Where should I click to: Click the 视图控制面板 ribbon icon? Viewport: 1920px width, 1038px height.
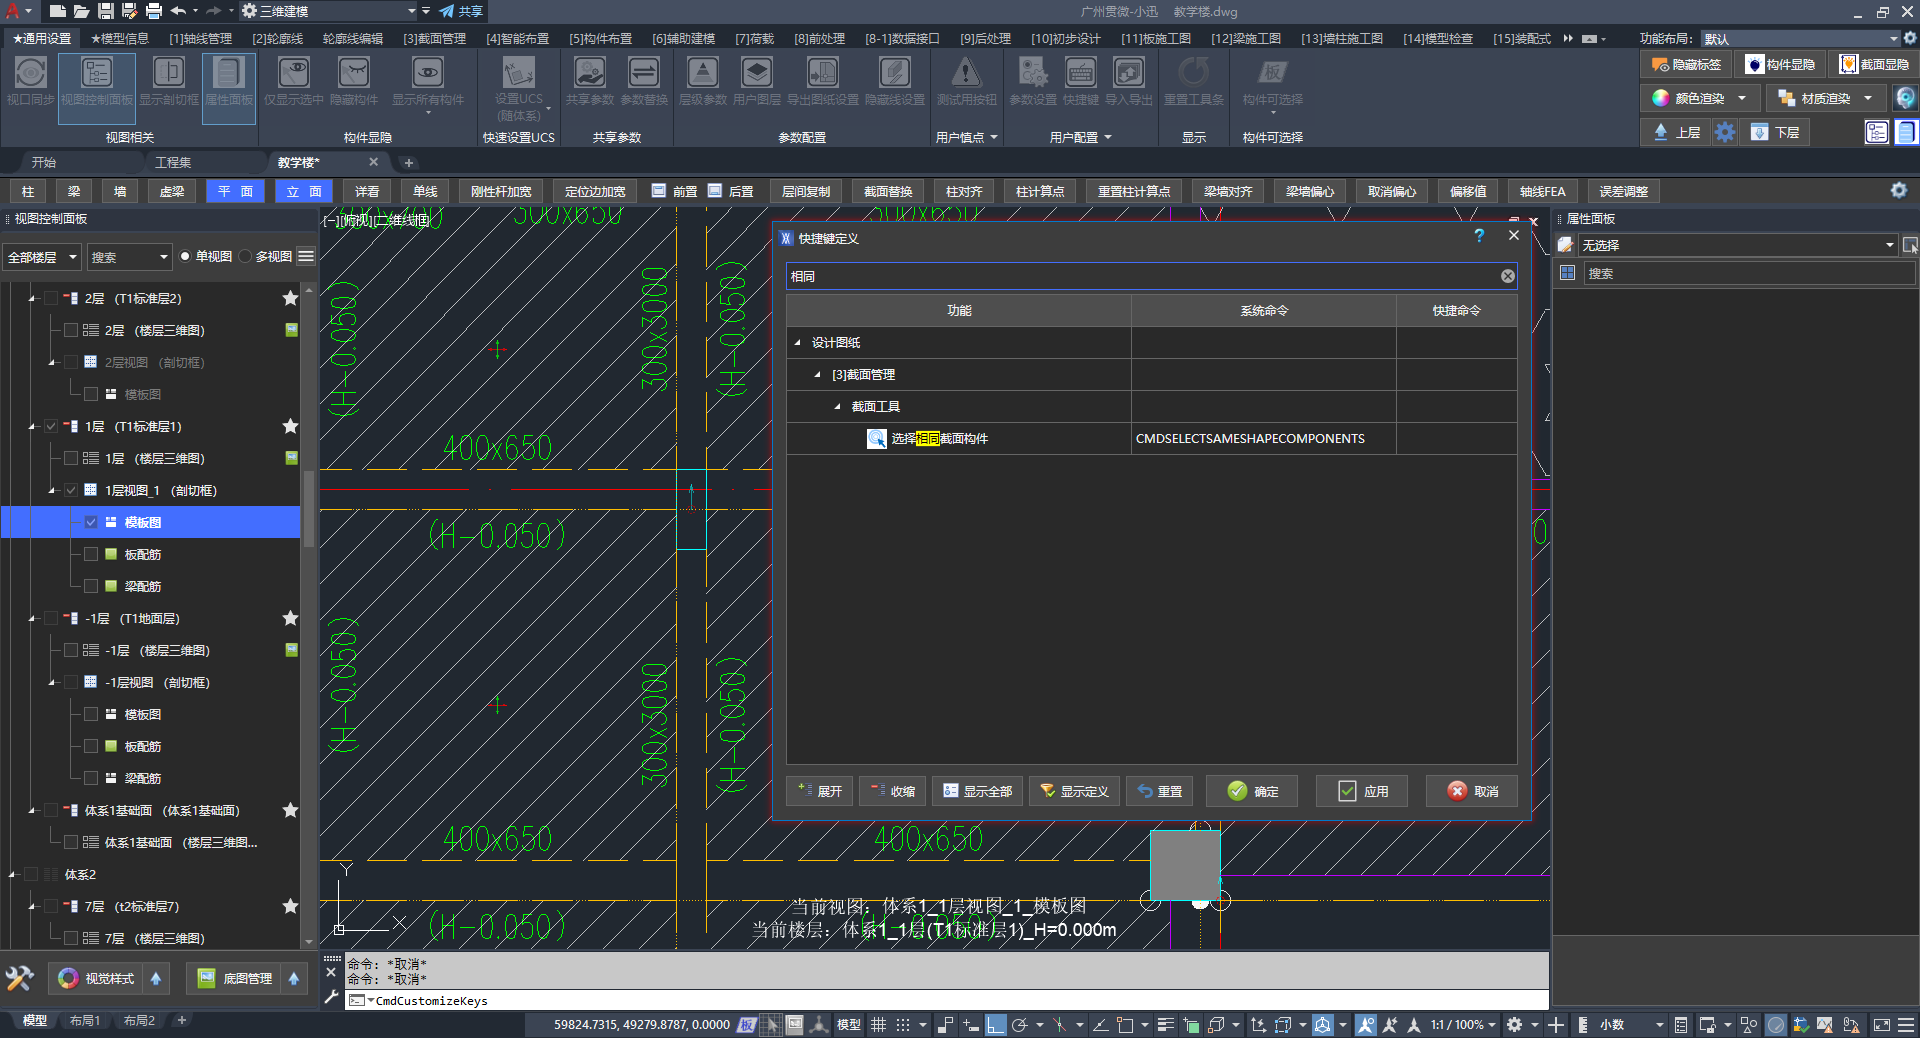[96, 74]
